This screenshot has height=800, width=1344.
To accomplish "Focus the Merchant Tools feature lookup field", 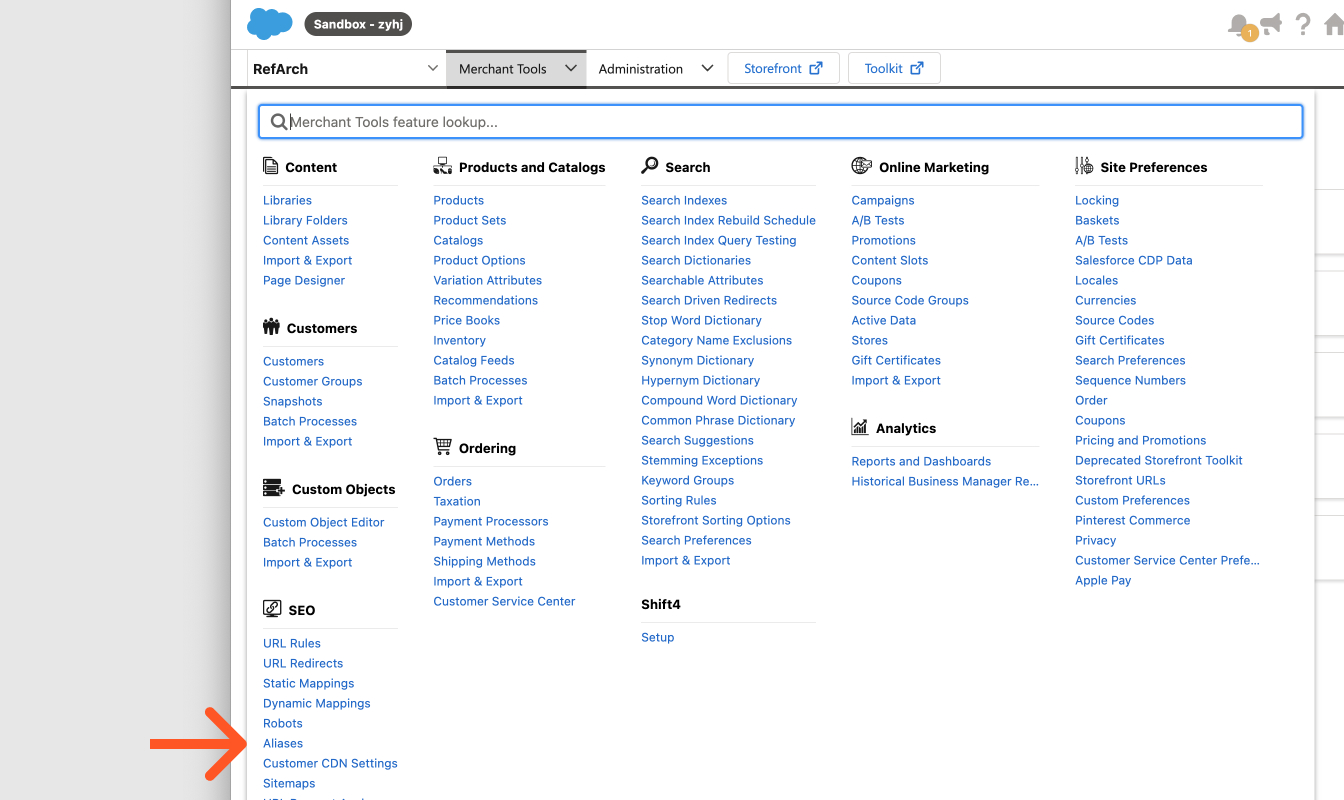I will click(781, 122).
